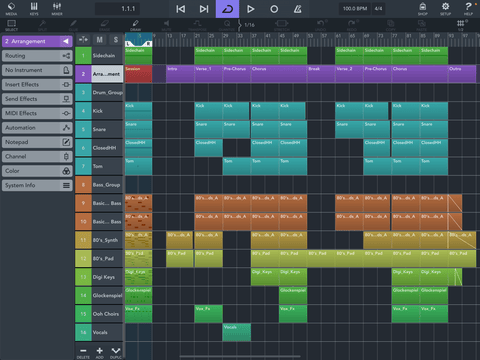Screen dimensions: 480x360
Task: Toggle the metronome click
Action: click(x=298, y=9)
